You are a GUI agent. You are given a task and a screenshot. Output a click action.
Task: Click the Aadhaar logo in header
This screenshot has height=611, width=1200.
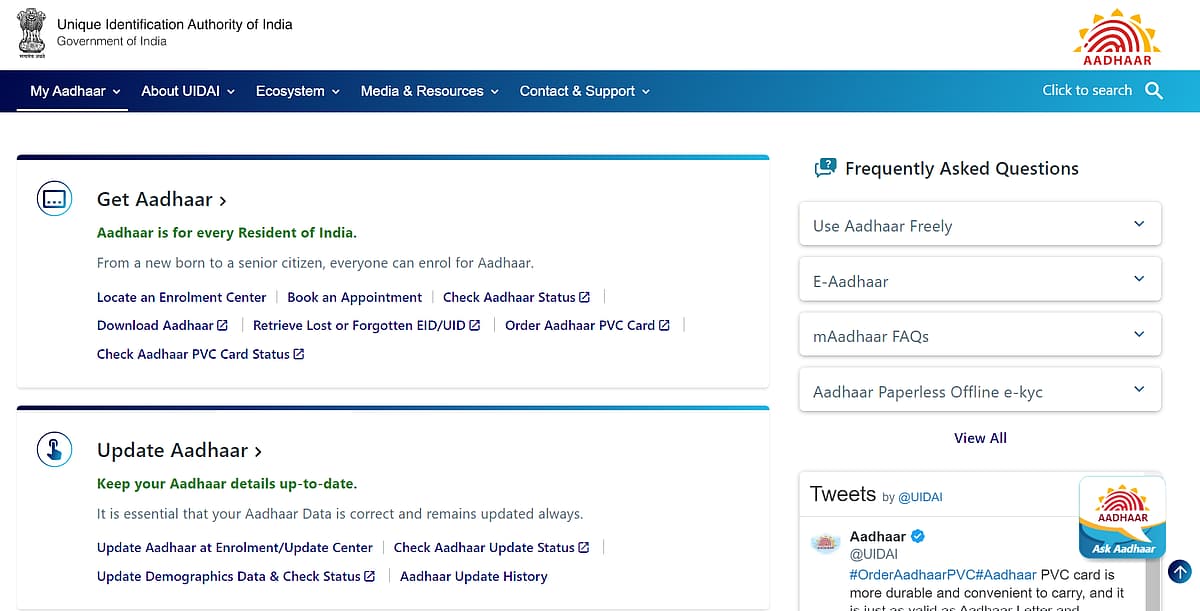pos(1117,36)
